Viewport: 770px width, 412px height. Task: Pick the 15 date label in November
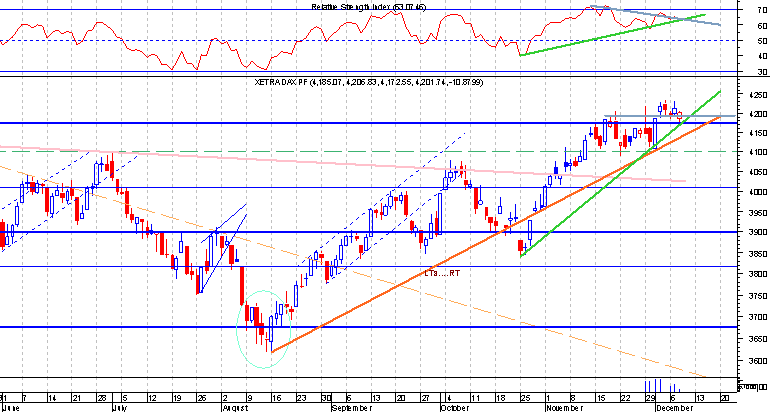[x=601, y=398]
